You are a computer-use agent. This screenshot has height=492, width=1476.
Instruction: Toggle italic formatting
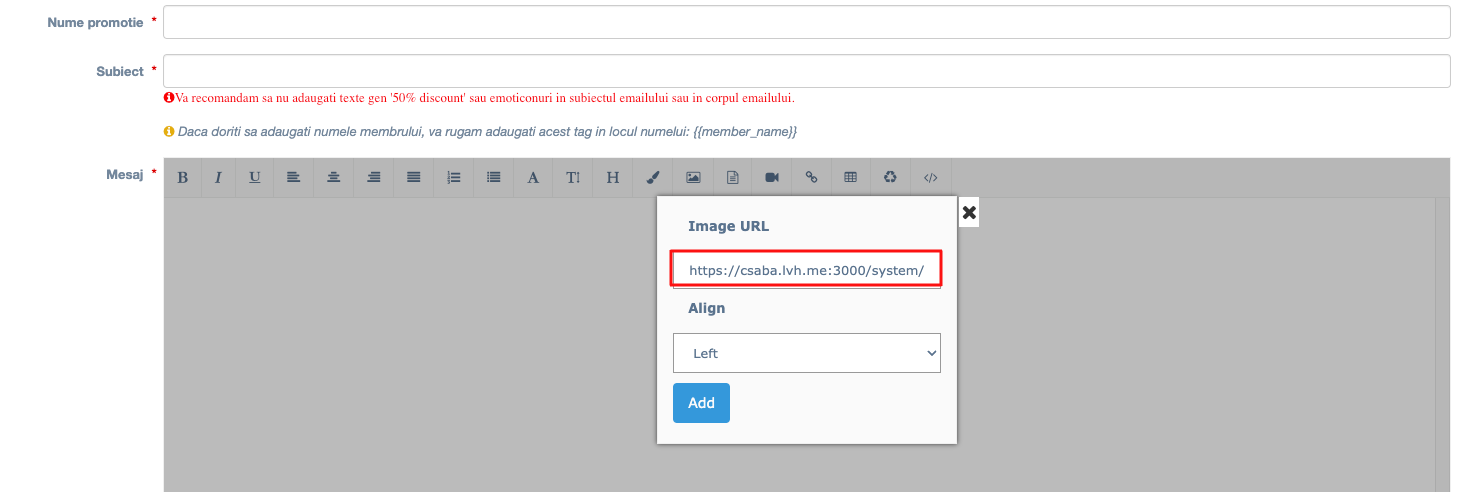(x=218, y=177)
